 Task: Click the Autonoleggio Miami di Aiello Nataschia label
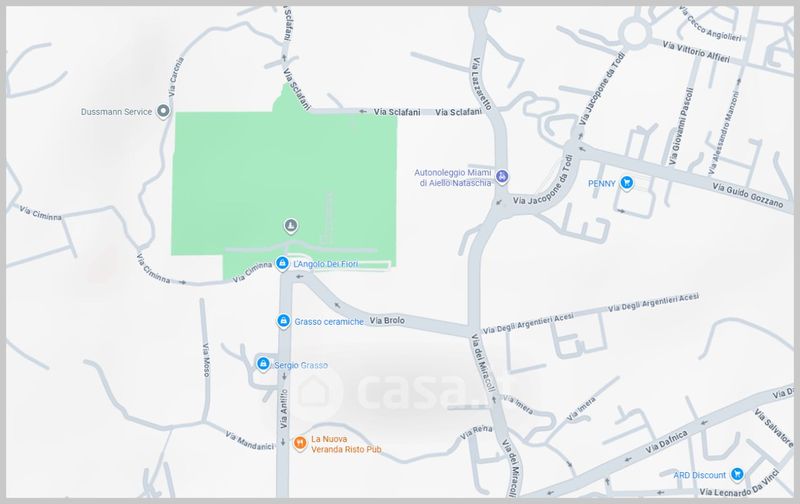click(x=453, y=178)
